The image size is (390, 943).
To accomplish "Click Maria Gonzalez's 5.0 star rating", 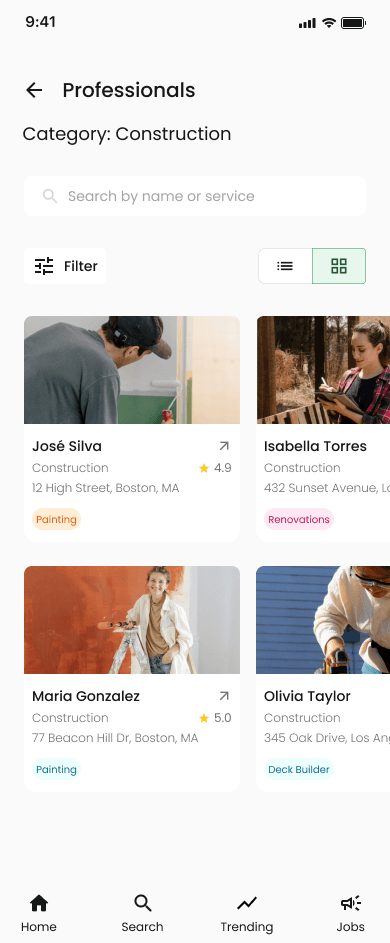I will click(215, 718).
